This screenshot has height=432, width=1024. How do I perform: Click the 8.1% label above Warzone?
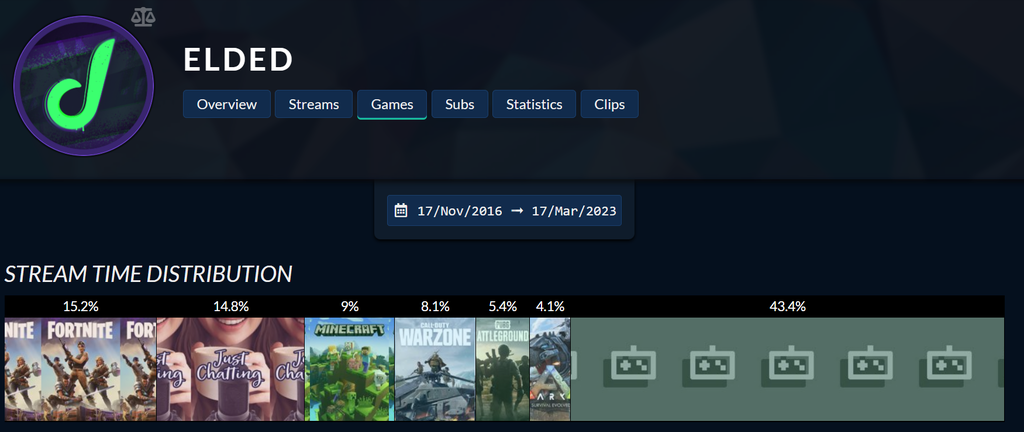point(435,306)
